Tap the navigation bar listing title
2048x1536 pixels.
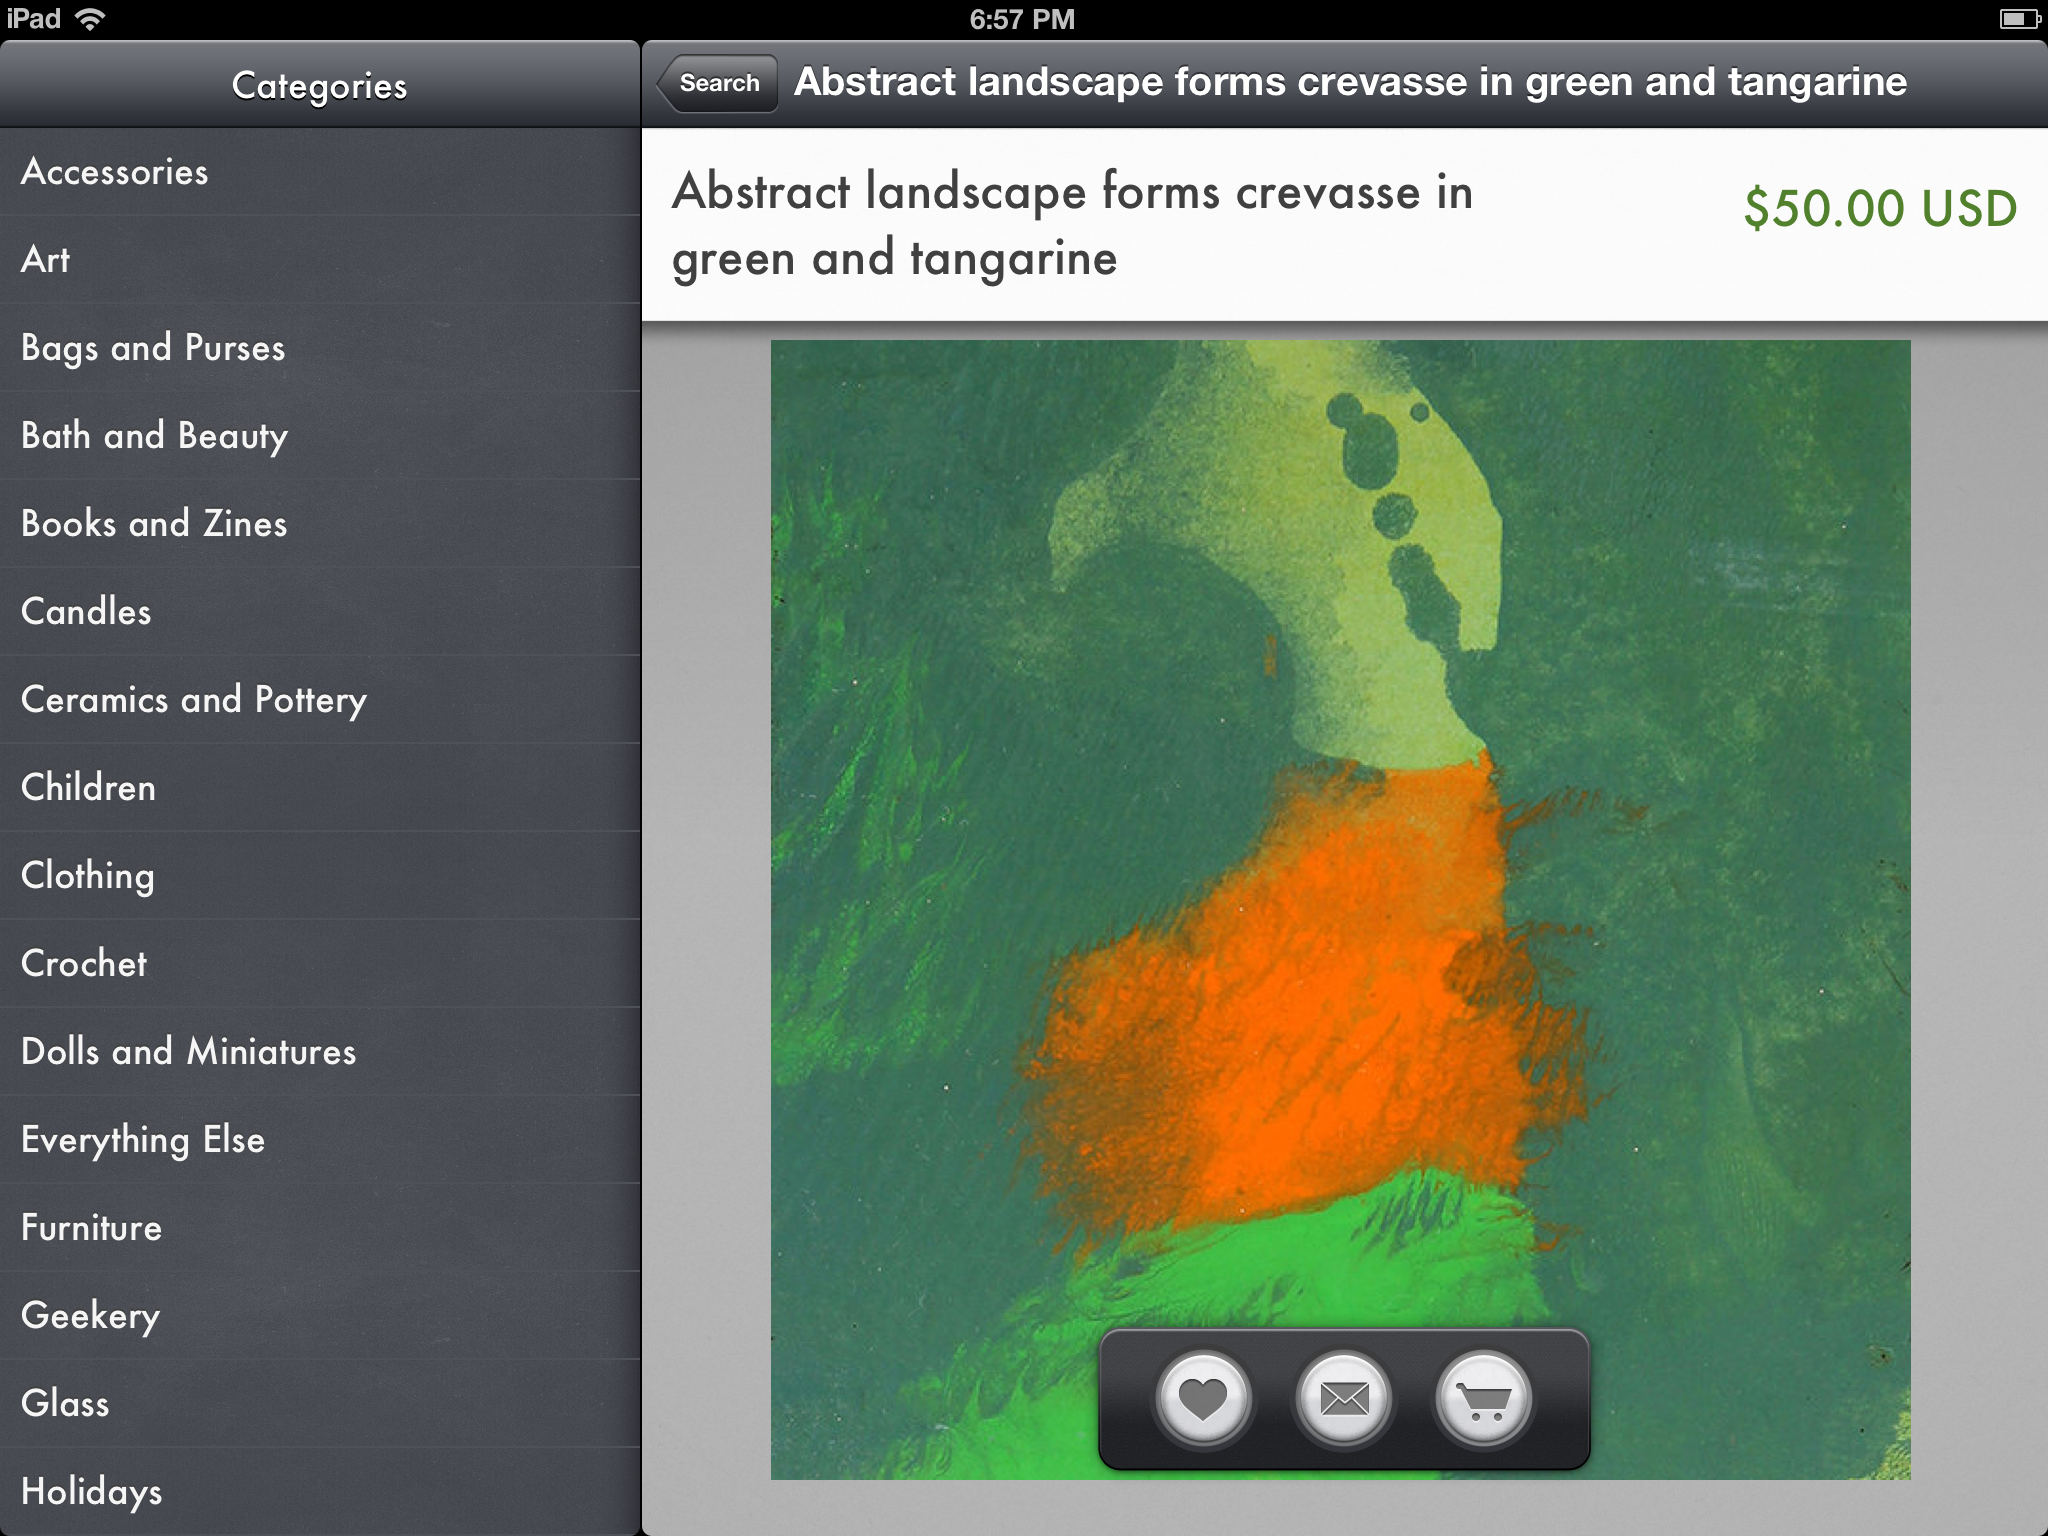pos(1350,82)
